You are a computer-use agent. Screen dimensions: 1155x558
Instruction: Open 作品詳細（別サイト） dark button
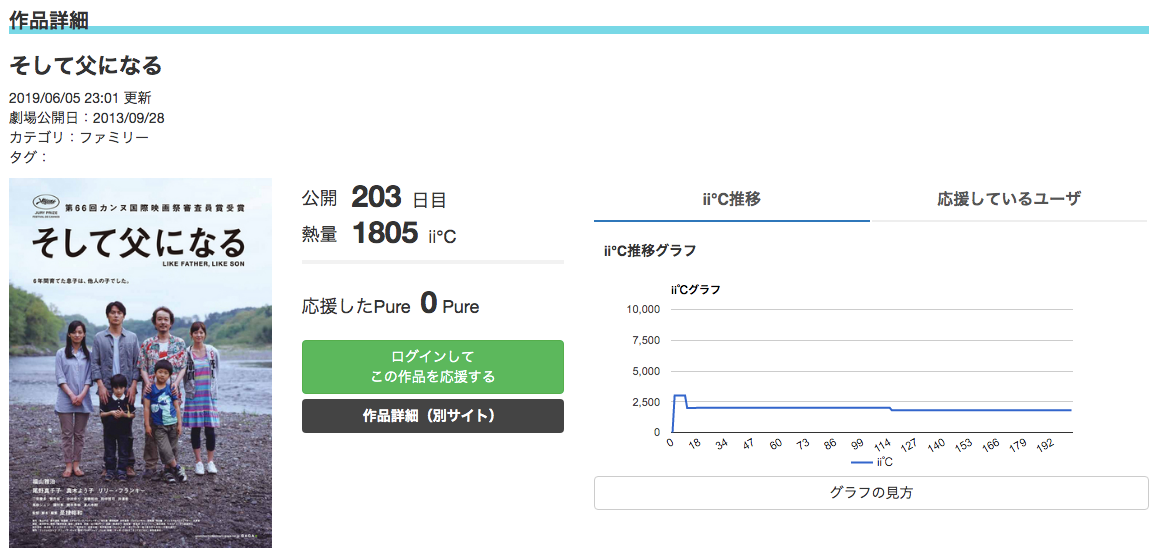pos(432,416)
